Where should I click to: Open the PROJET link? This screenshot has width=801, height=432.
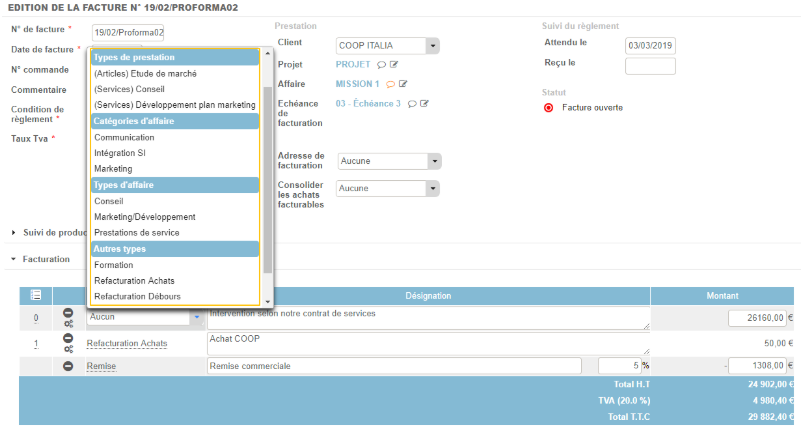pyautogui.click(x=352, y=65)
